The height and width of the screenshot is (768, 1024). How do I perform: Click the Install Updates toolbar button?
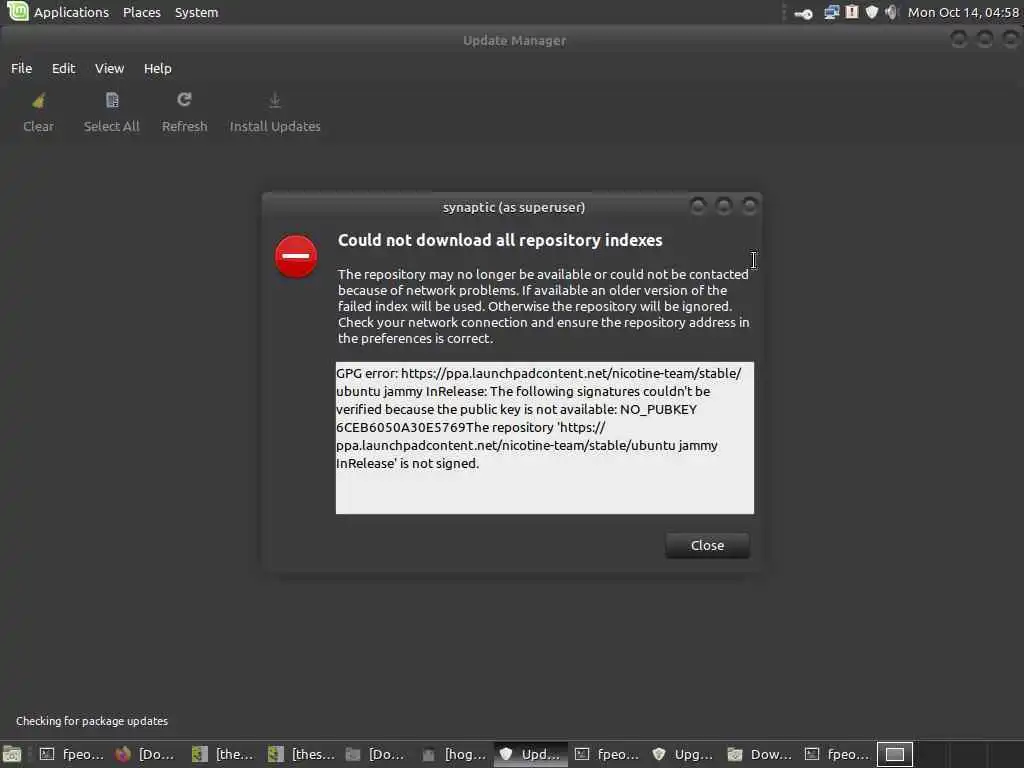[x=275, y=113]
